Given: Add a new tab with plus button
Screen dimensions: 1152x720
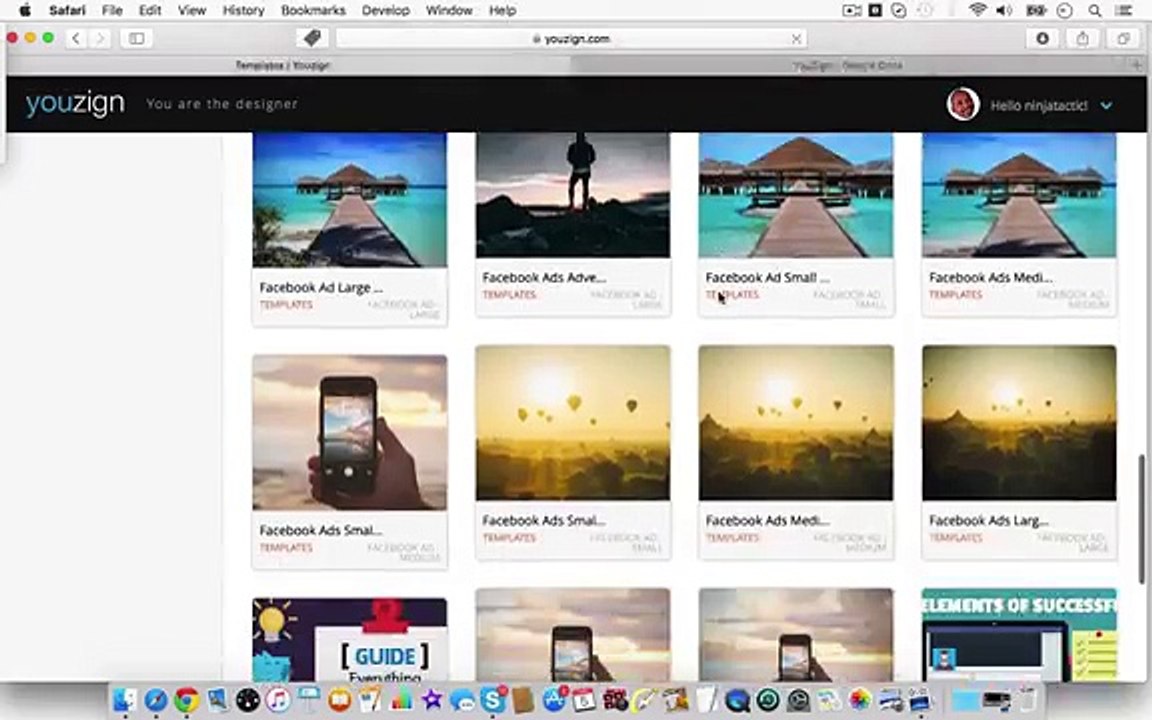Looking at the screenshot, I should (1137, 65).
